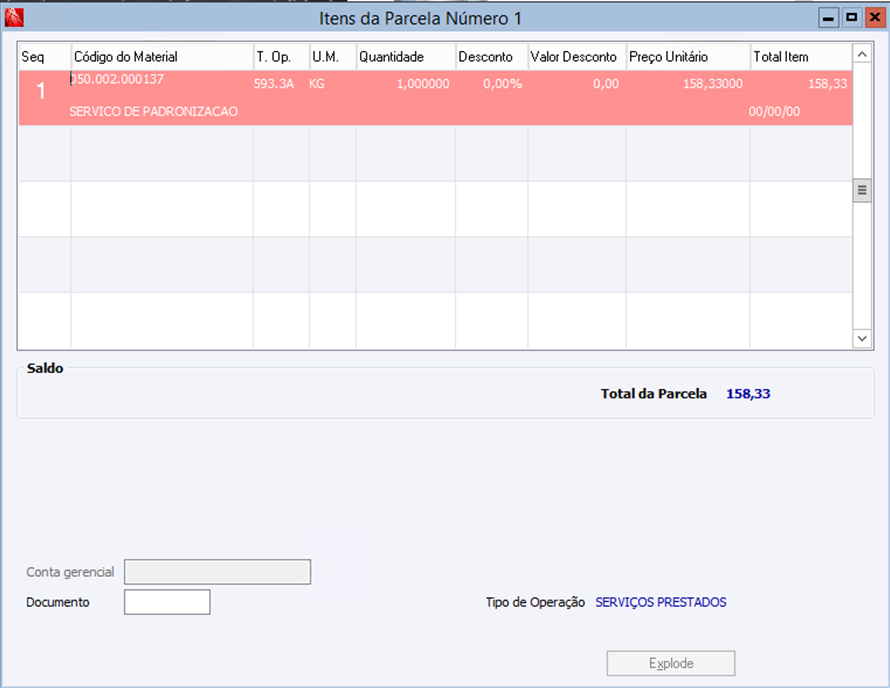Click the Saldo group label
This screenshot has width=890, height=688.
coord(45,368)
